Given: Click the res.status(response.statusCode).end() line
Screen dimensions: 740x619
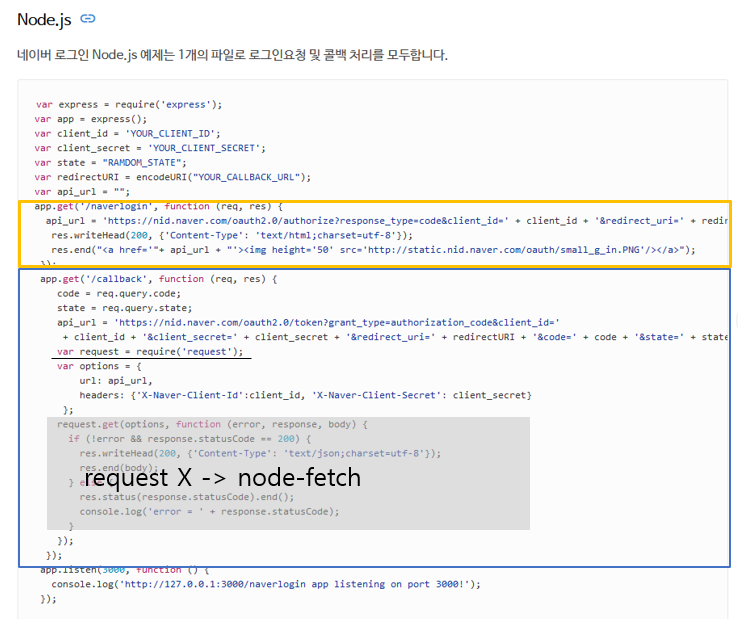Looking at the screenshot, I should click(x=187, y=497).
